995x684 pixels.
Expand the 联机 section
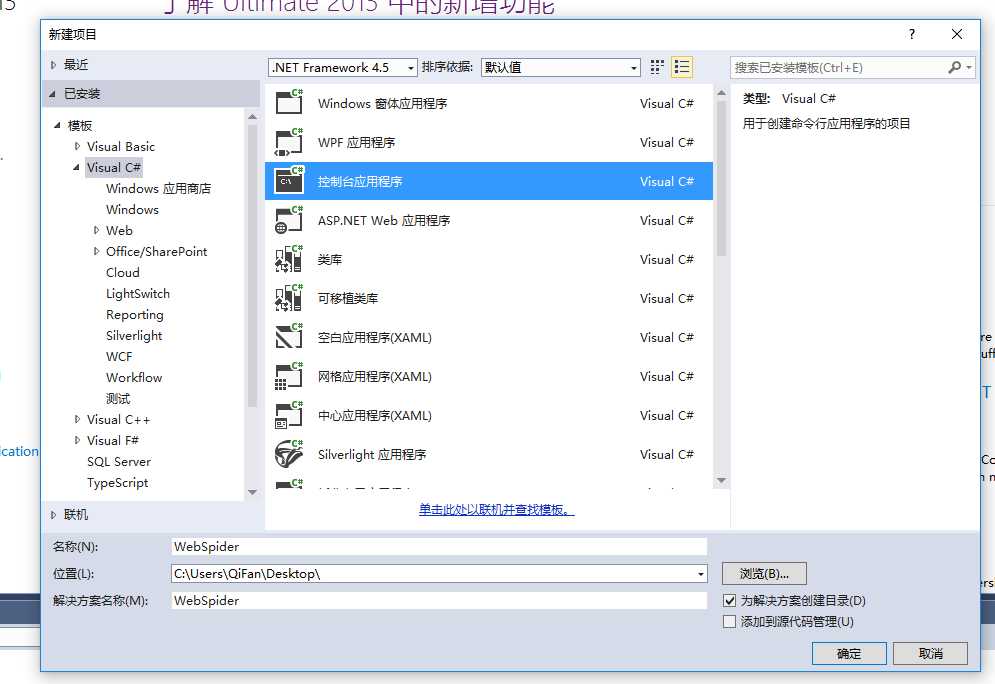click(x=53, y=515)
